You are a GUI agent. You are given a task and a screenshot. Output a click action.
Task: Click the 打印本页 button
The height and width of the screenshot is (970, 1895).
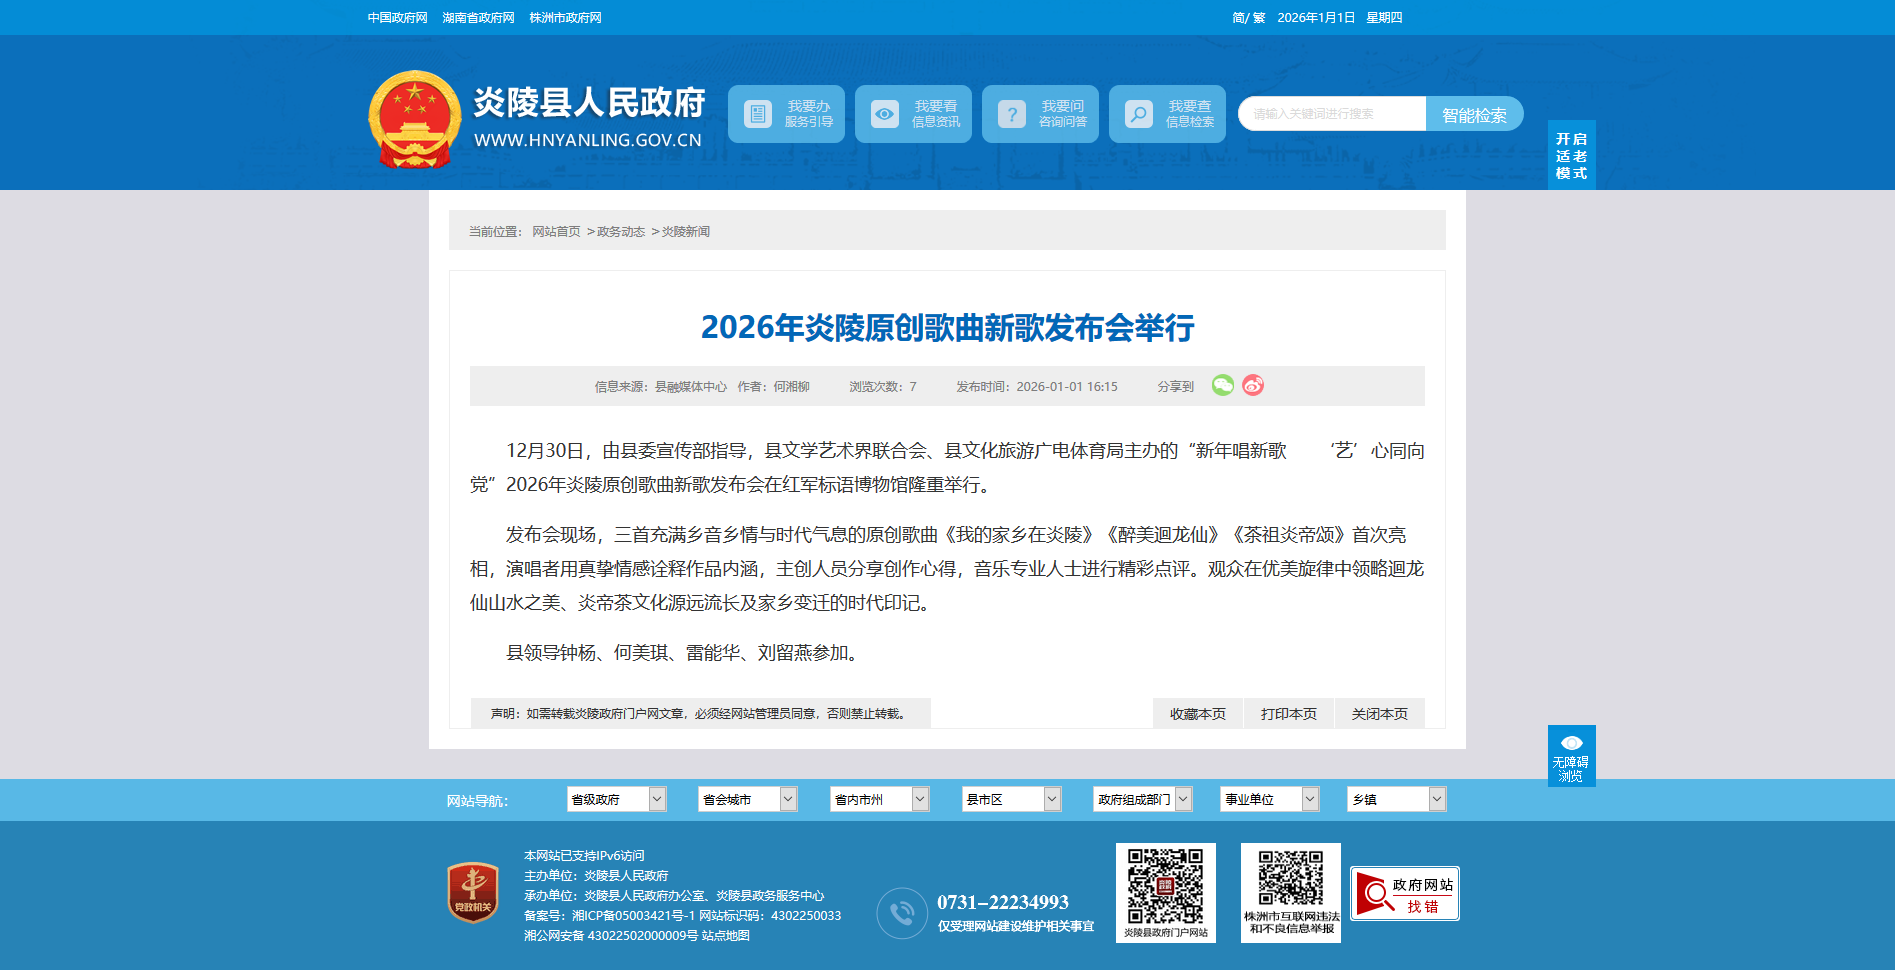1288,714
